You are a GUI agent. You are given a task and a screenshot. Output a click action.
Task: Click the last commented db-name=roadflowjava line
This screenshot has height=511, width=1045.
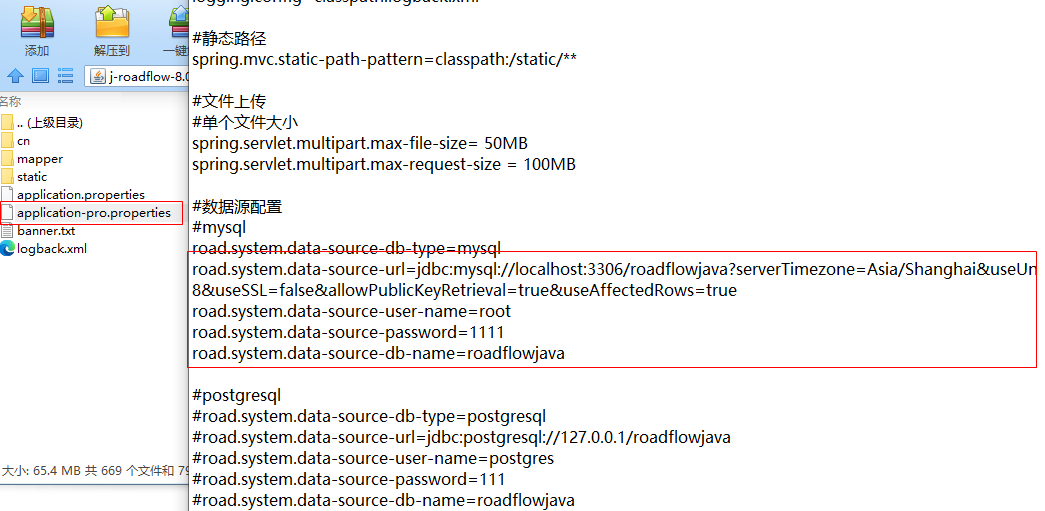coord(383,500)
